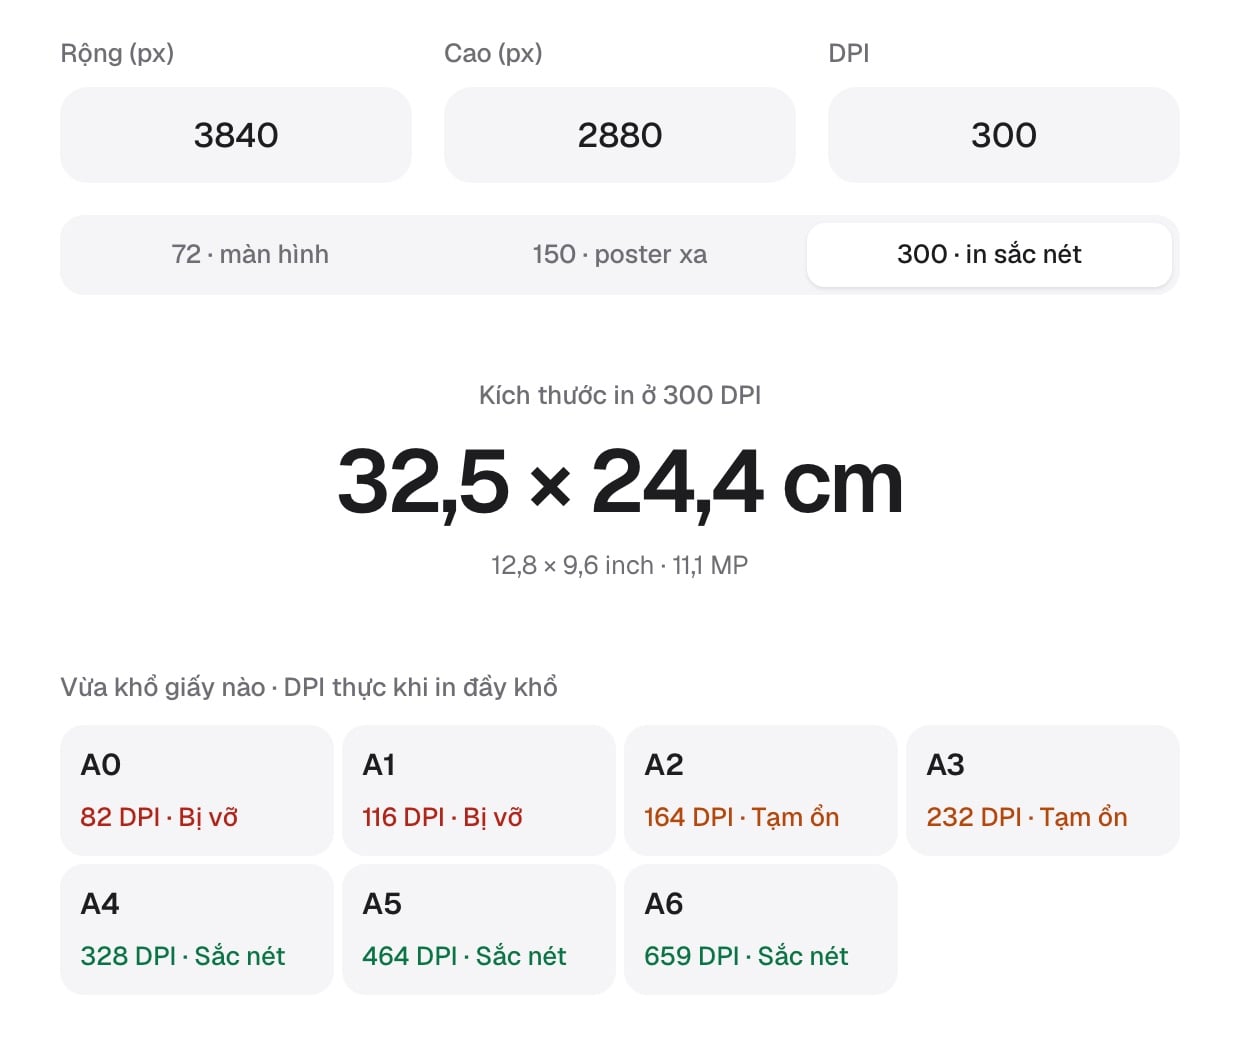Select the A1 paper size card

point(479,790)
